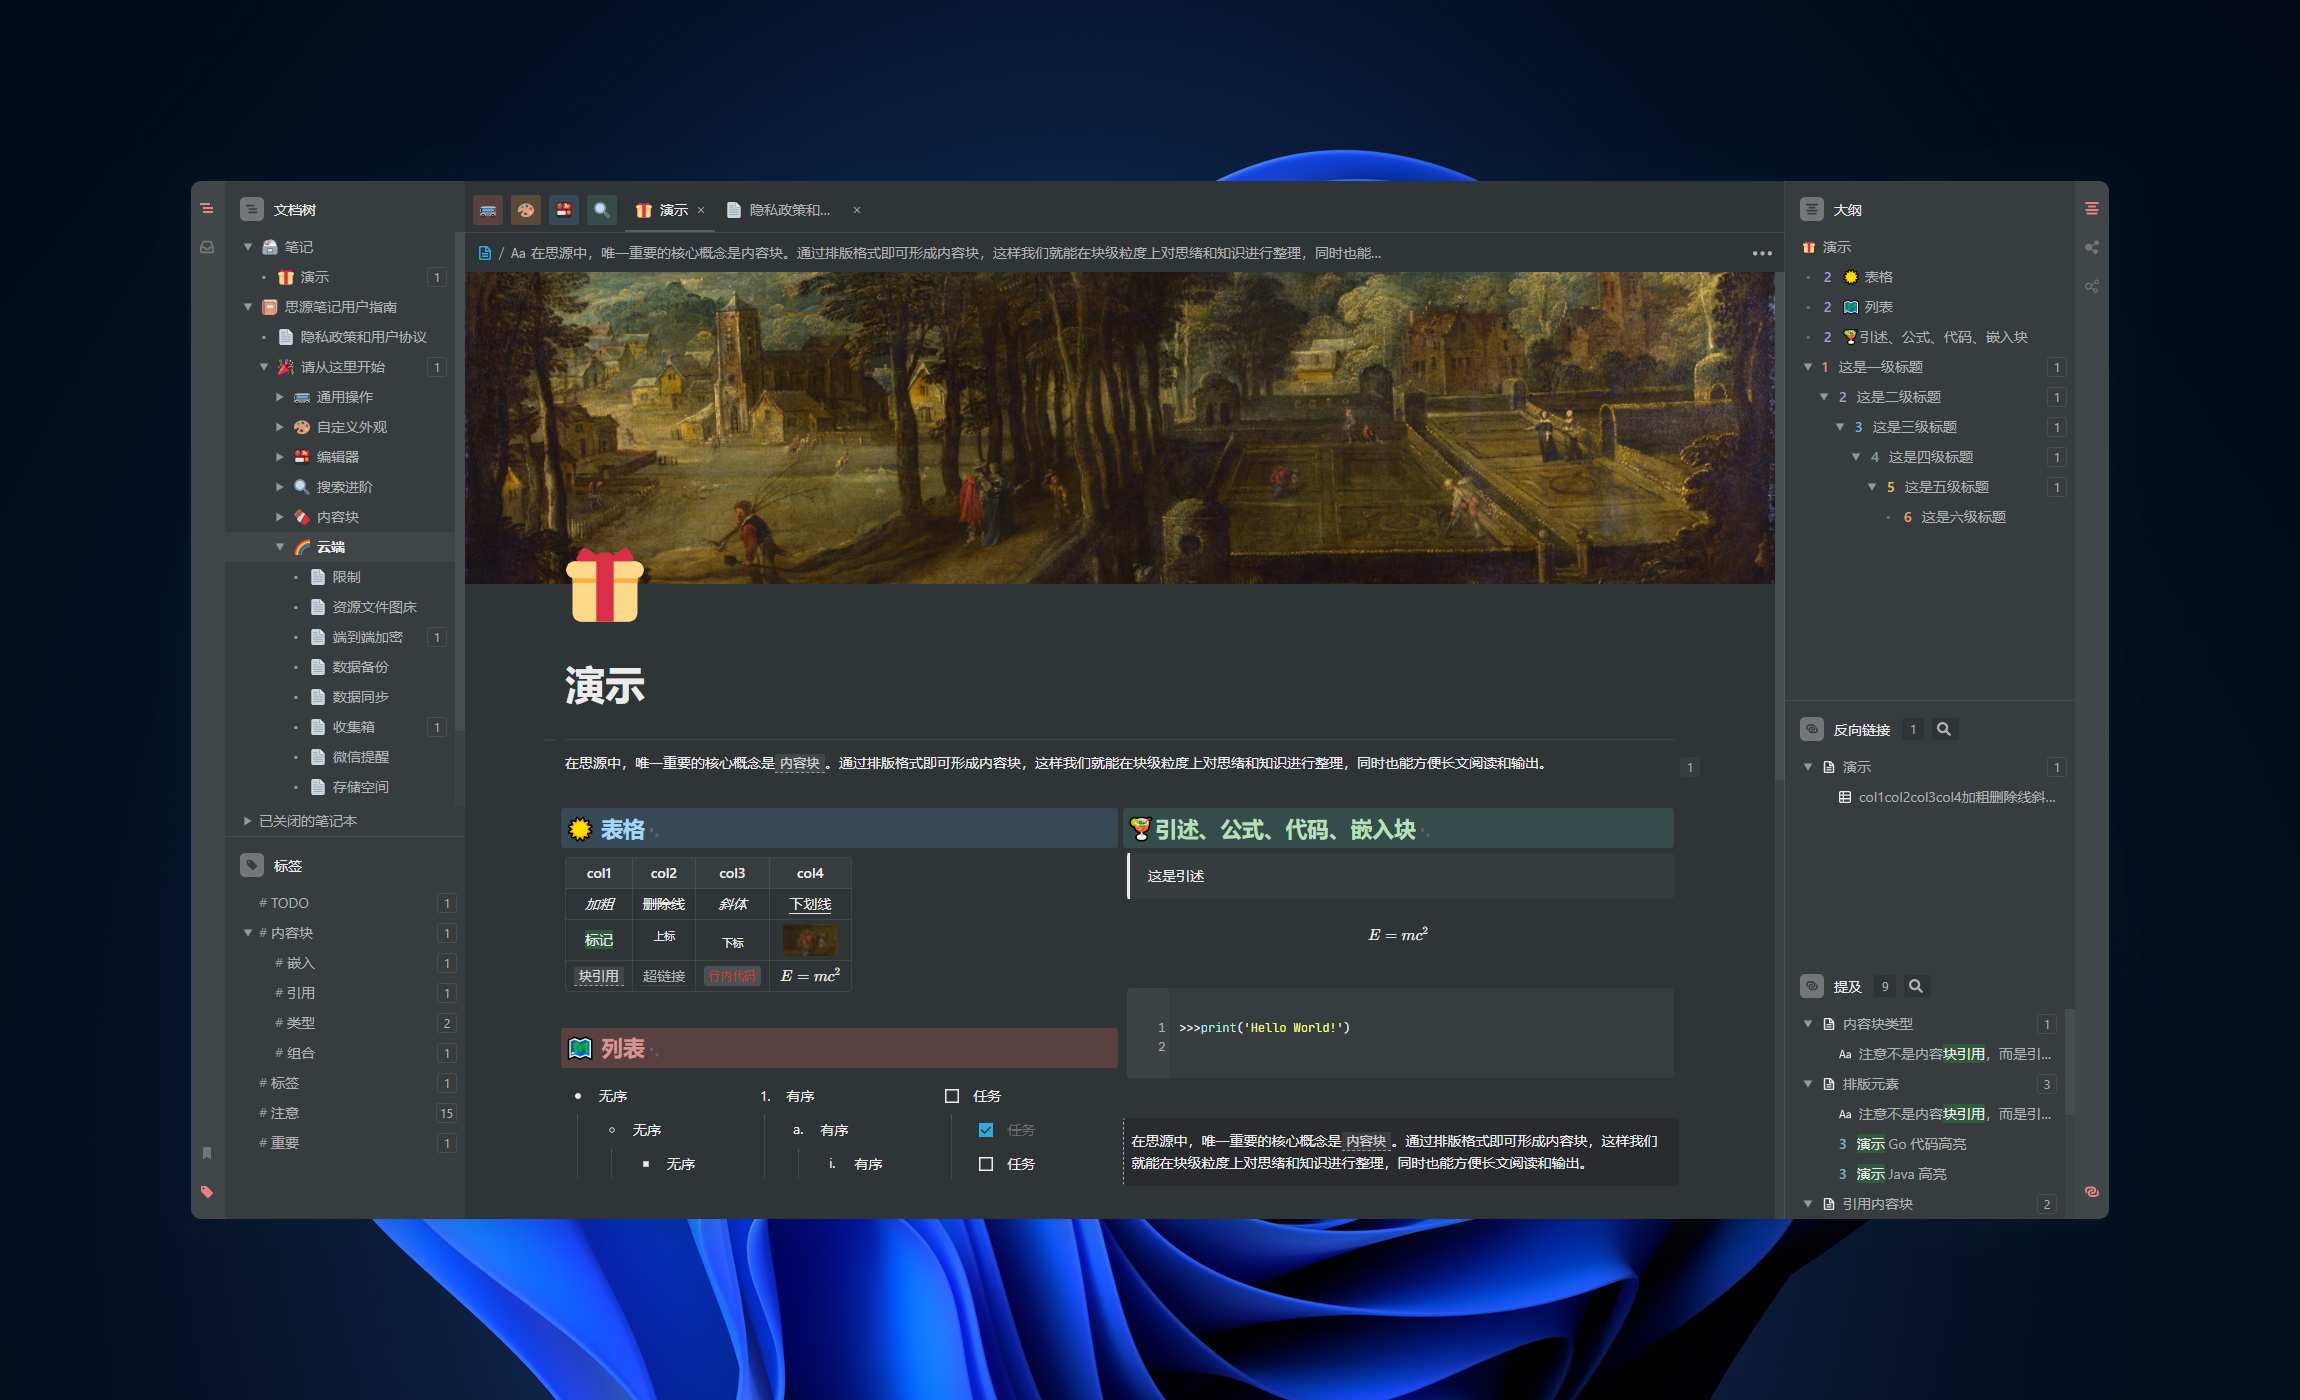Open the graph view icon in right dock
Image resolution: width=2300 pixels, height=1400 pixels.
point(2091,247)
